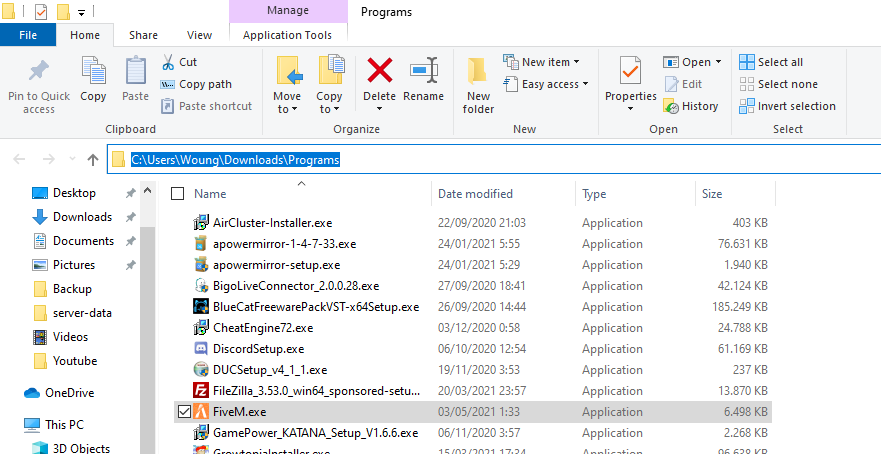Sort by Date modified column header
This screenshot has height=454, width=881.
pyautogui.click(x=475, y=194)
